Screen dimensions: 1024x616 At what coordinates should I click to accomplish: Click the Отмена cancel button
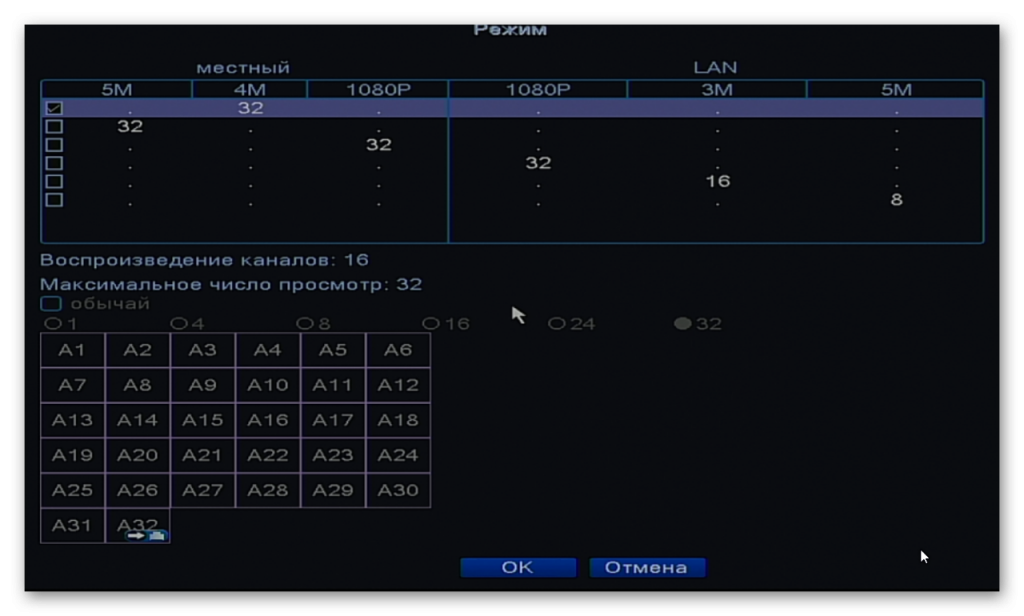click(x=647, y=567)
